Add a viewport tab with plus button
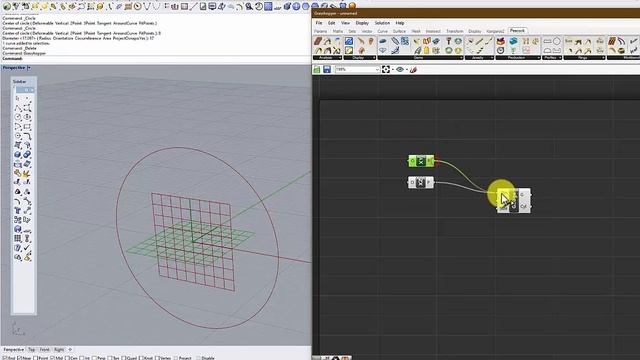 coord(70,350)
